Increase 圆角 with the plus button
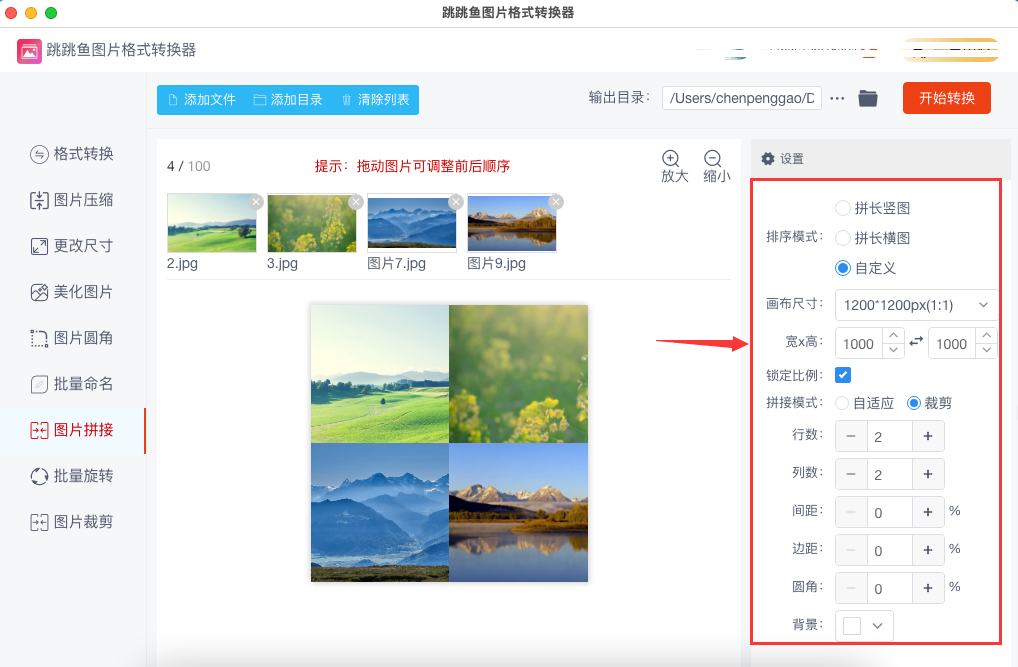The width and height of the screenshot is (1018, 667). point(928,588)
